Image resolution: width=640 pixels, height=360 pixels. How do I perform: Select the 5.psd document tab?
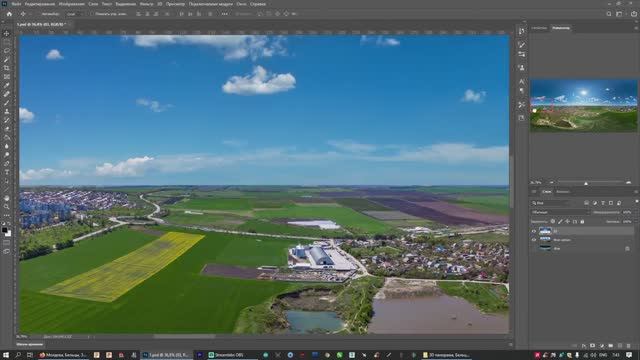(42, 24)
